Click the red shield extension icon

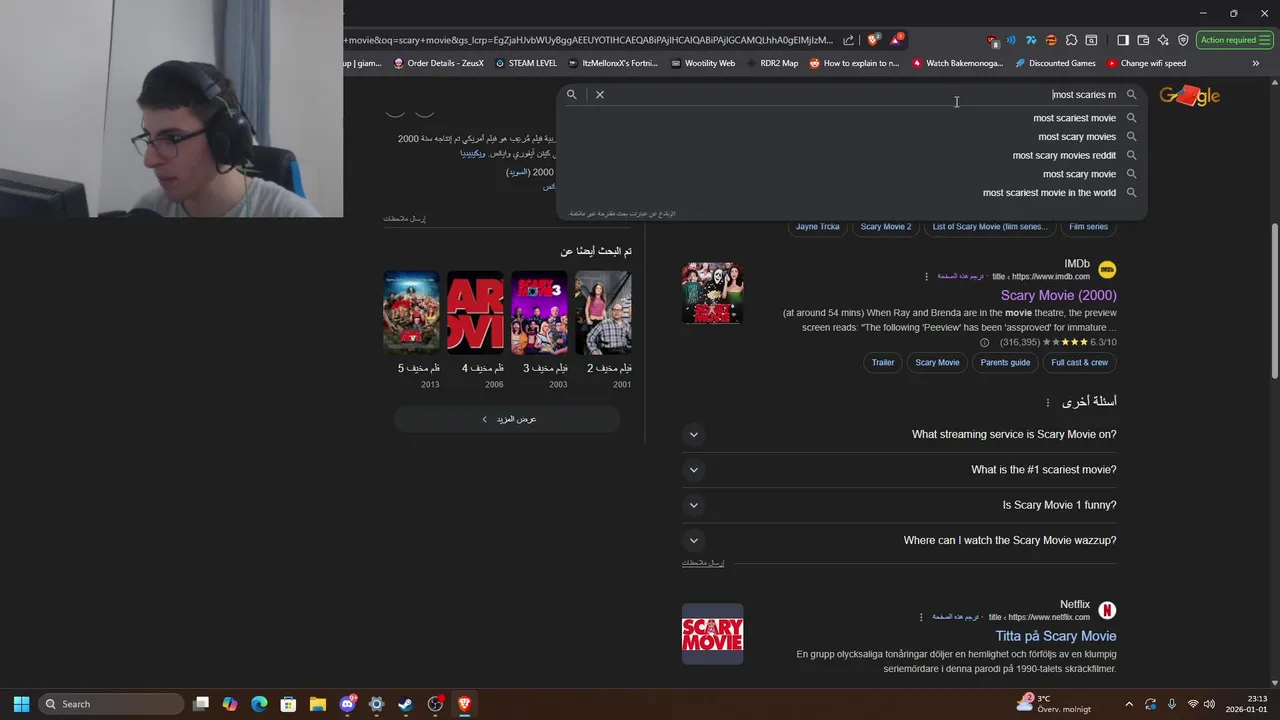(x=992, y=40)
